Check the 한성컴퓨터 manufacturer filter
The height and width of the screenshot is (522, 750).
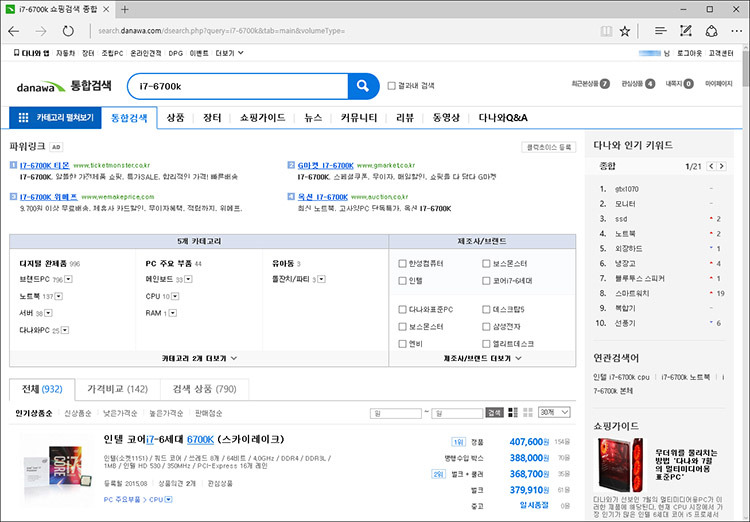[x=402, y=264]
